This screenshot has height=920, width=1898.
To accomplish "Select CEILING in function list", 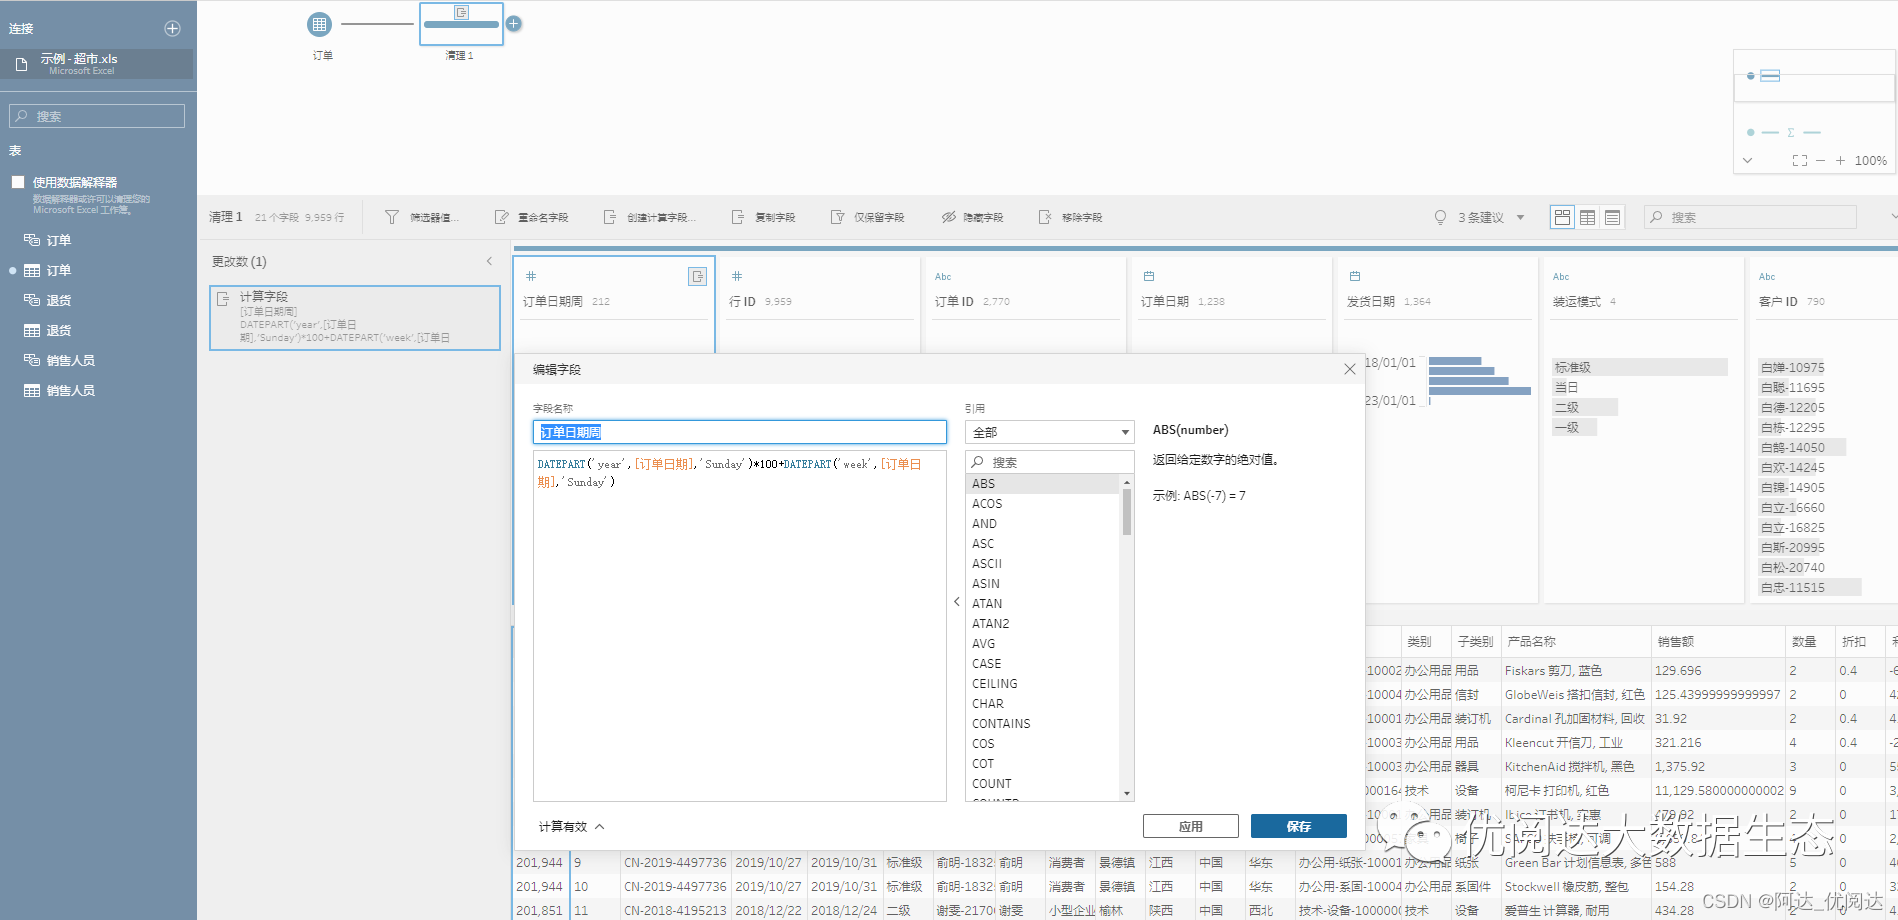I will pos(1042,684).
